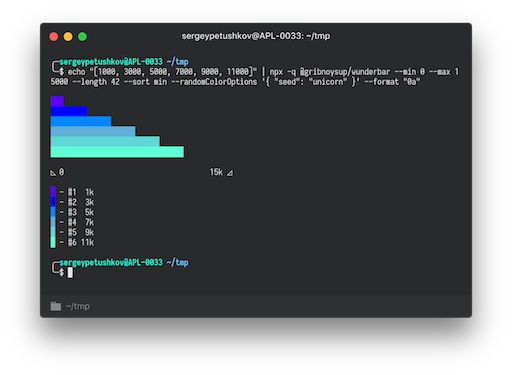This screenshot has height=375, width=512.
Task: Click legend row #1 1k
Action: tap(72, 192)
